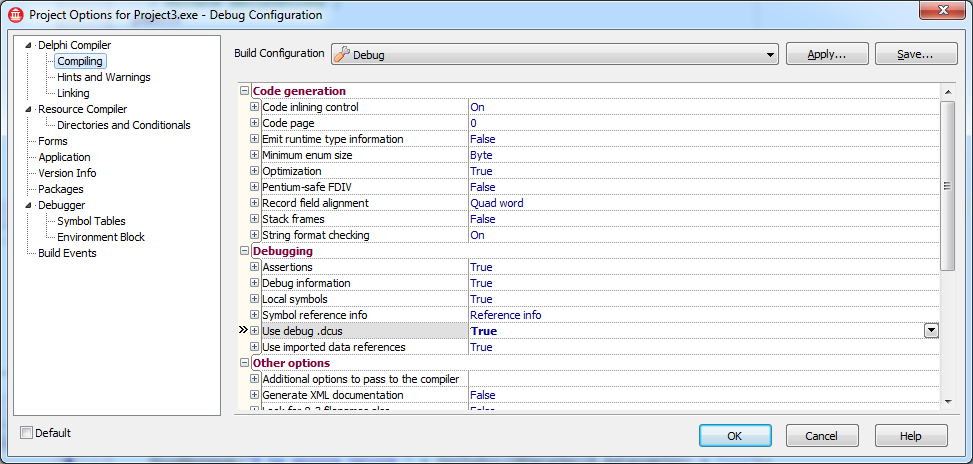
Task: Expand the Optimization row
Action: click(254, 171)
